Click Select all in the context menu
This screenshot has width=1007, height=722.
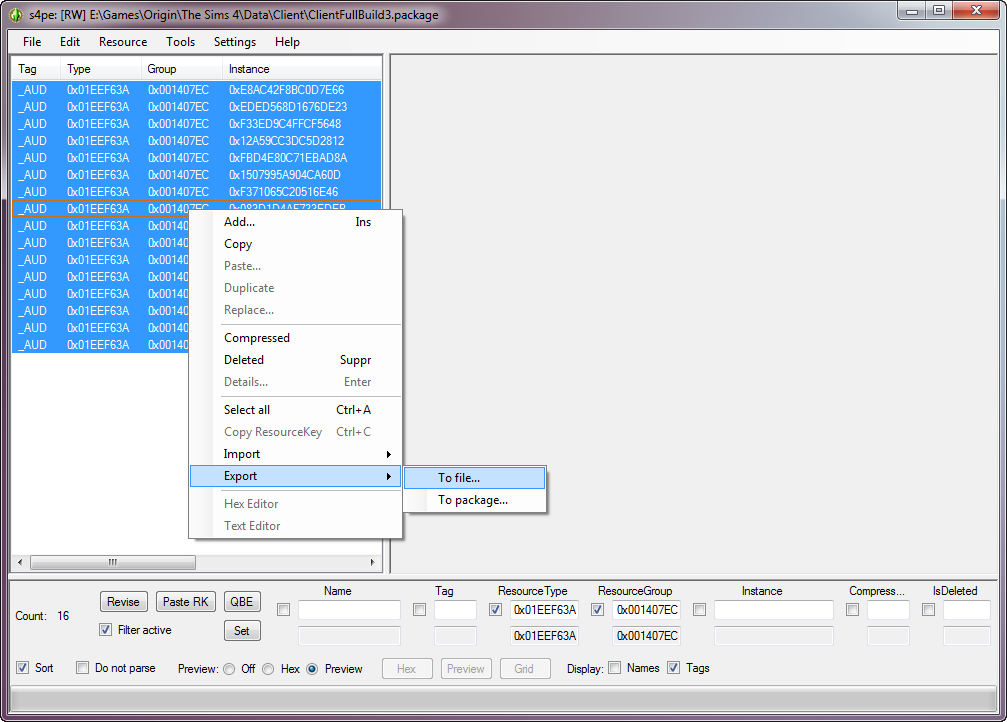coord(295,410)
